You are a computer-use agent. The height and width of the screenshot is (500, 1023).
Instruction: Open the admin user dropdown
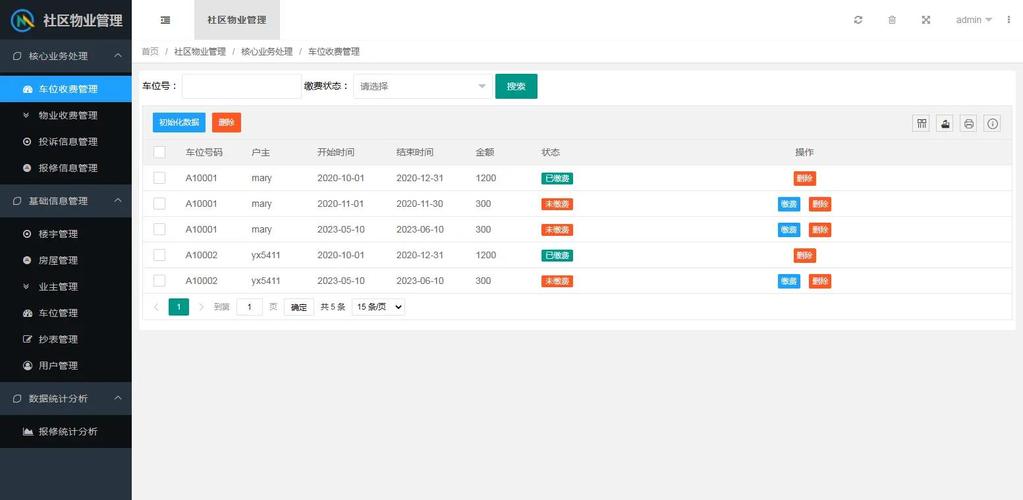coord(974,20)
